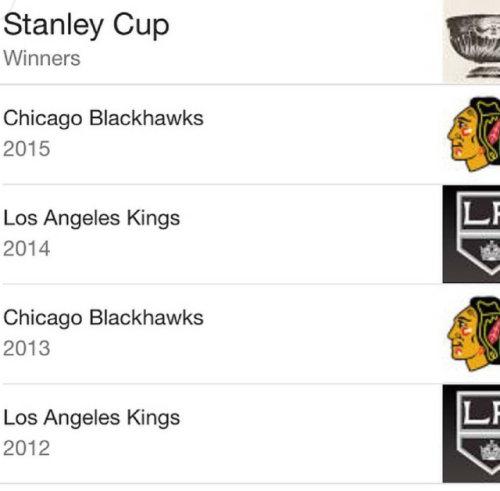Click the Stanley Cup trophy image
Viewport: 500px width, 491px height.
471,41
